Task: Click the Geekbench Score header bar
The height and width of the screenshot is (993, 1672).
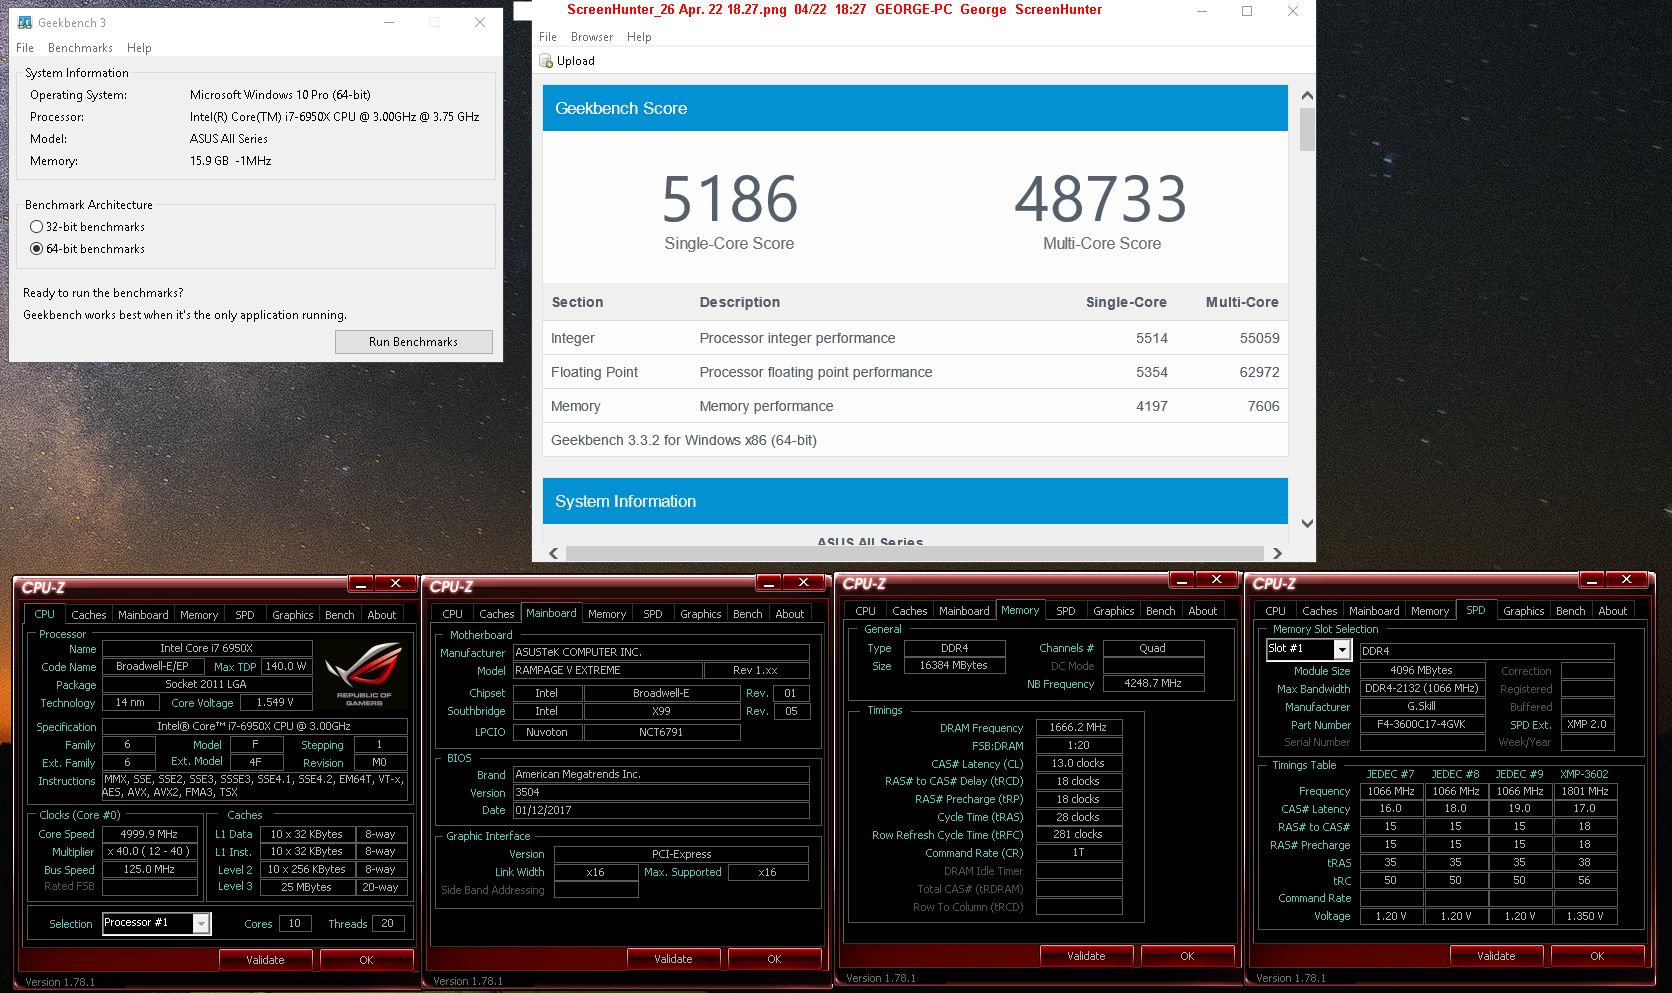Action: coord(915,108)
